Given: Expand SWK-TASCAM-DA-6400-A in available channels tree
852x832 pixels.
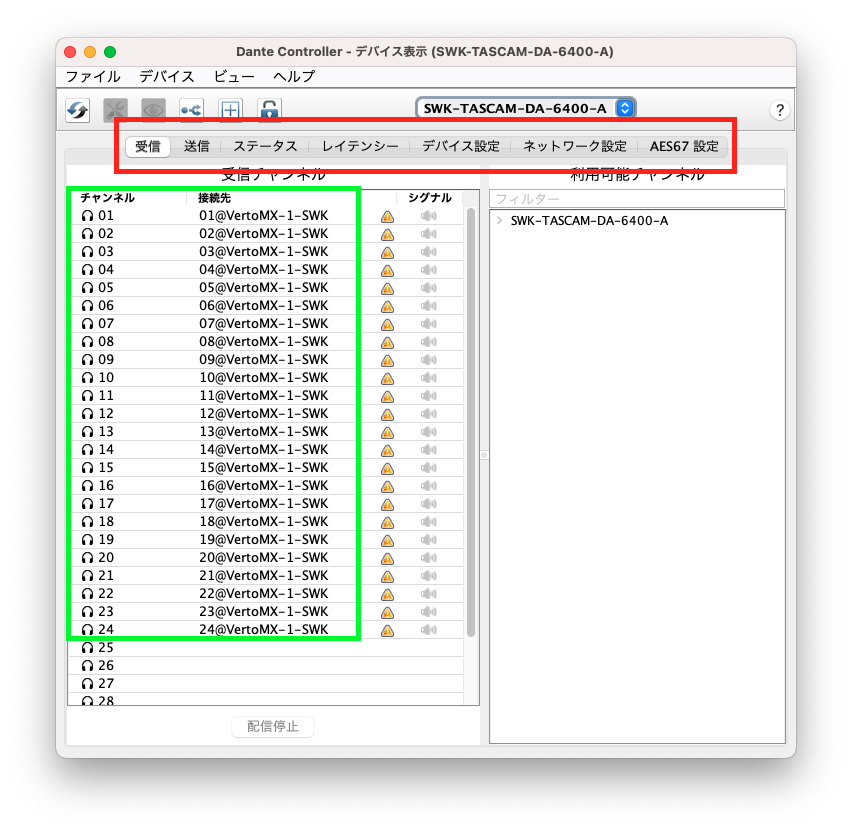Looking at the screenshot, I should pyautogui.click(x=499, y=221).
